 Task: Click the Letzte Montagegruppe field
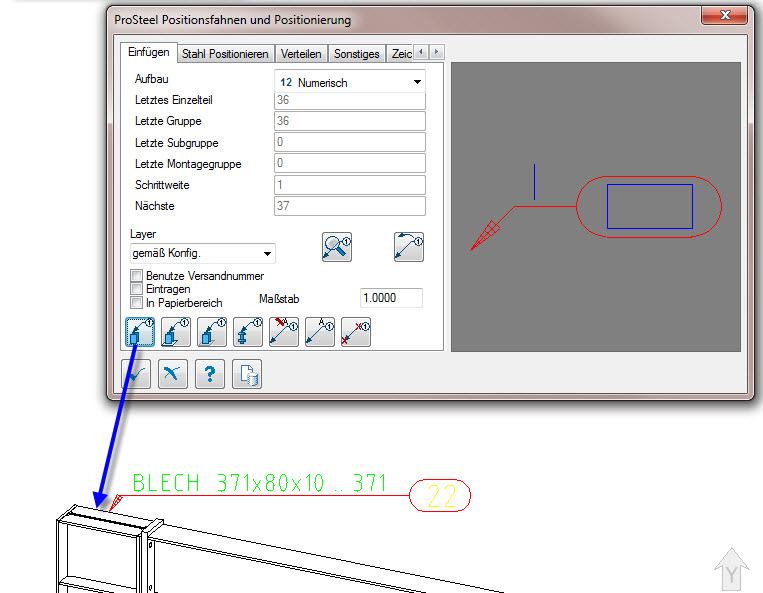(x=350, y=163)
